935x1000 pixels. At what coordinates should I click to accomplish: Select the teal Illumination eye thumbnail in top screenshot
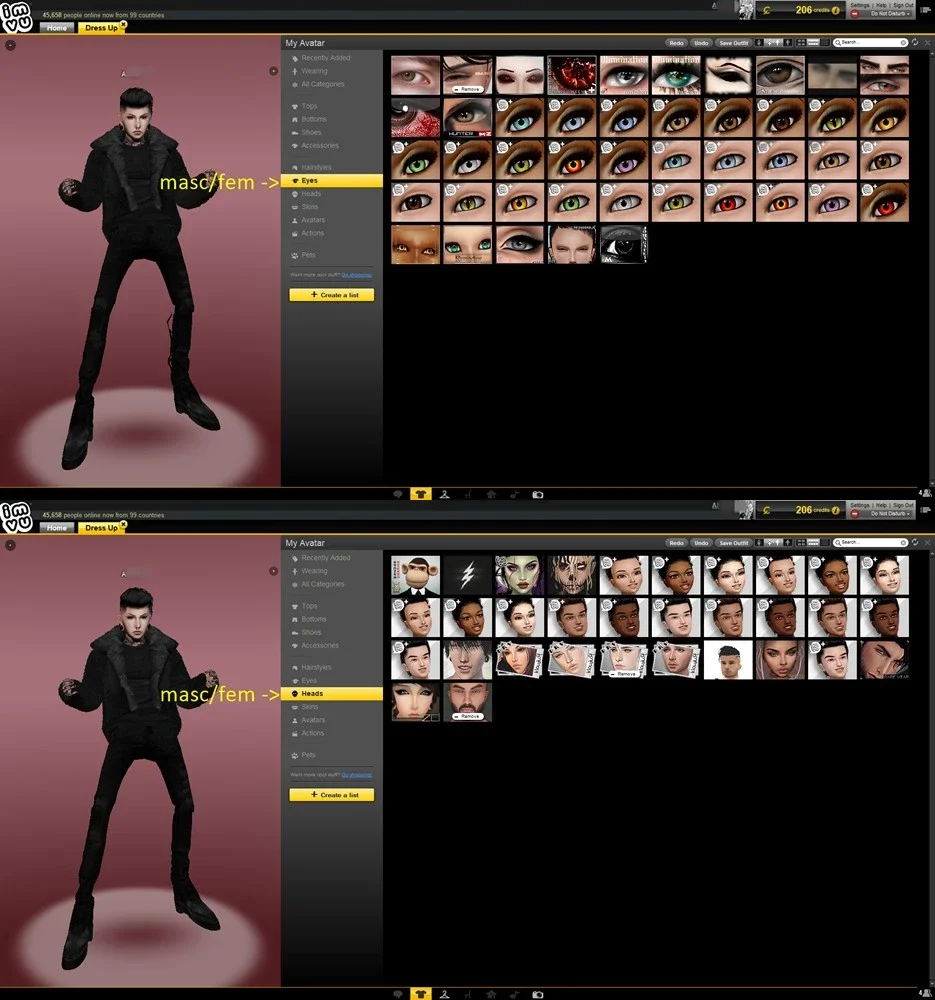tap(676, 75)
